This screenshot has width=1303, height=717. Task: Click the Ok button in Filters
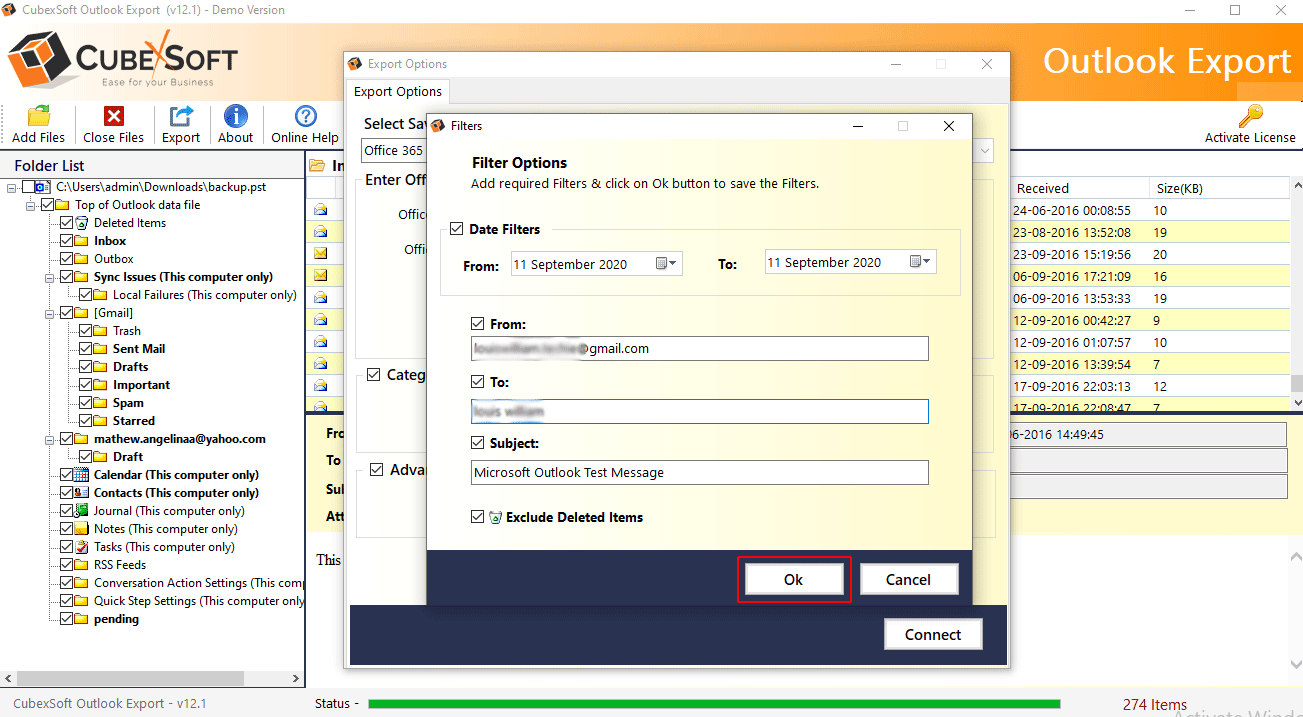click(794, 580)
